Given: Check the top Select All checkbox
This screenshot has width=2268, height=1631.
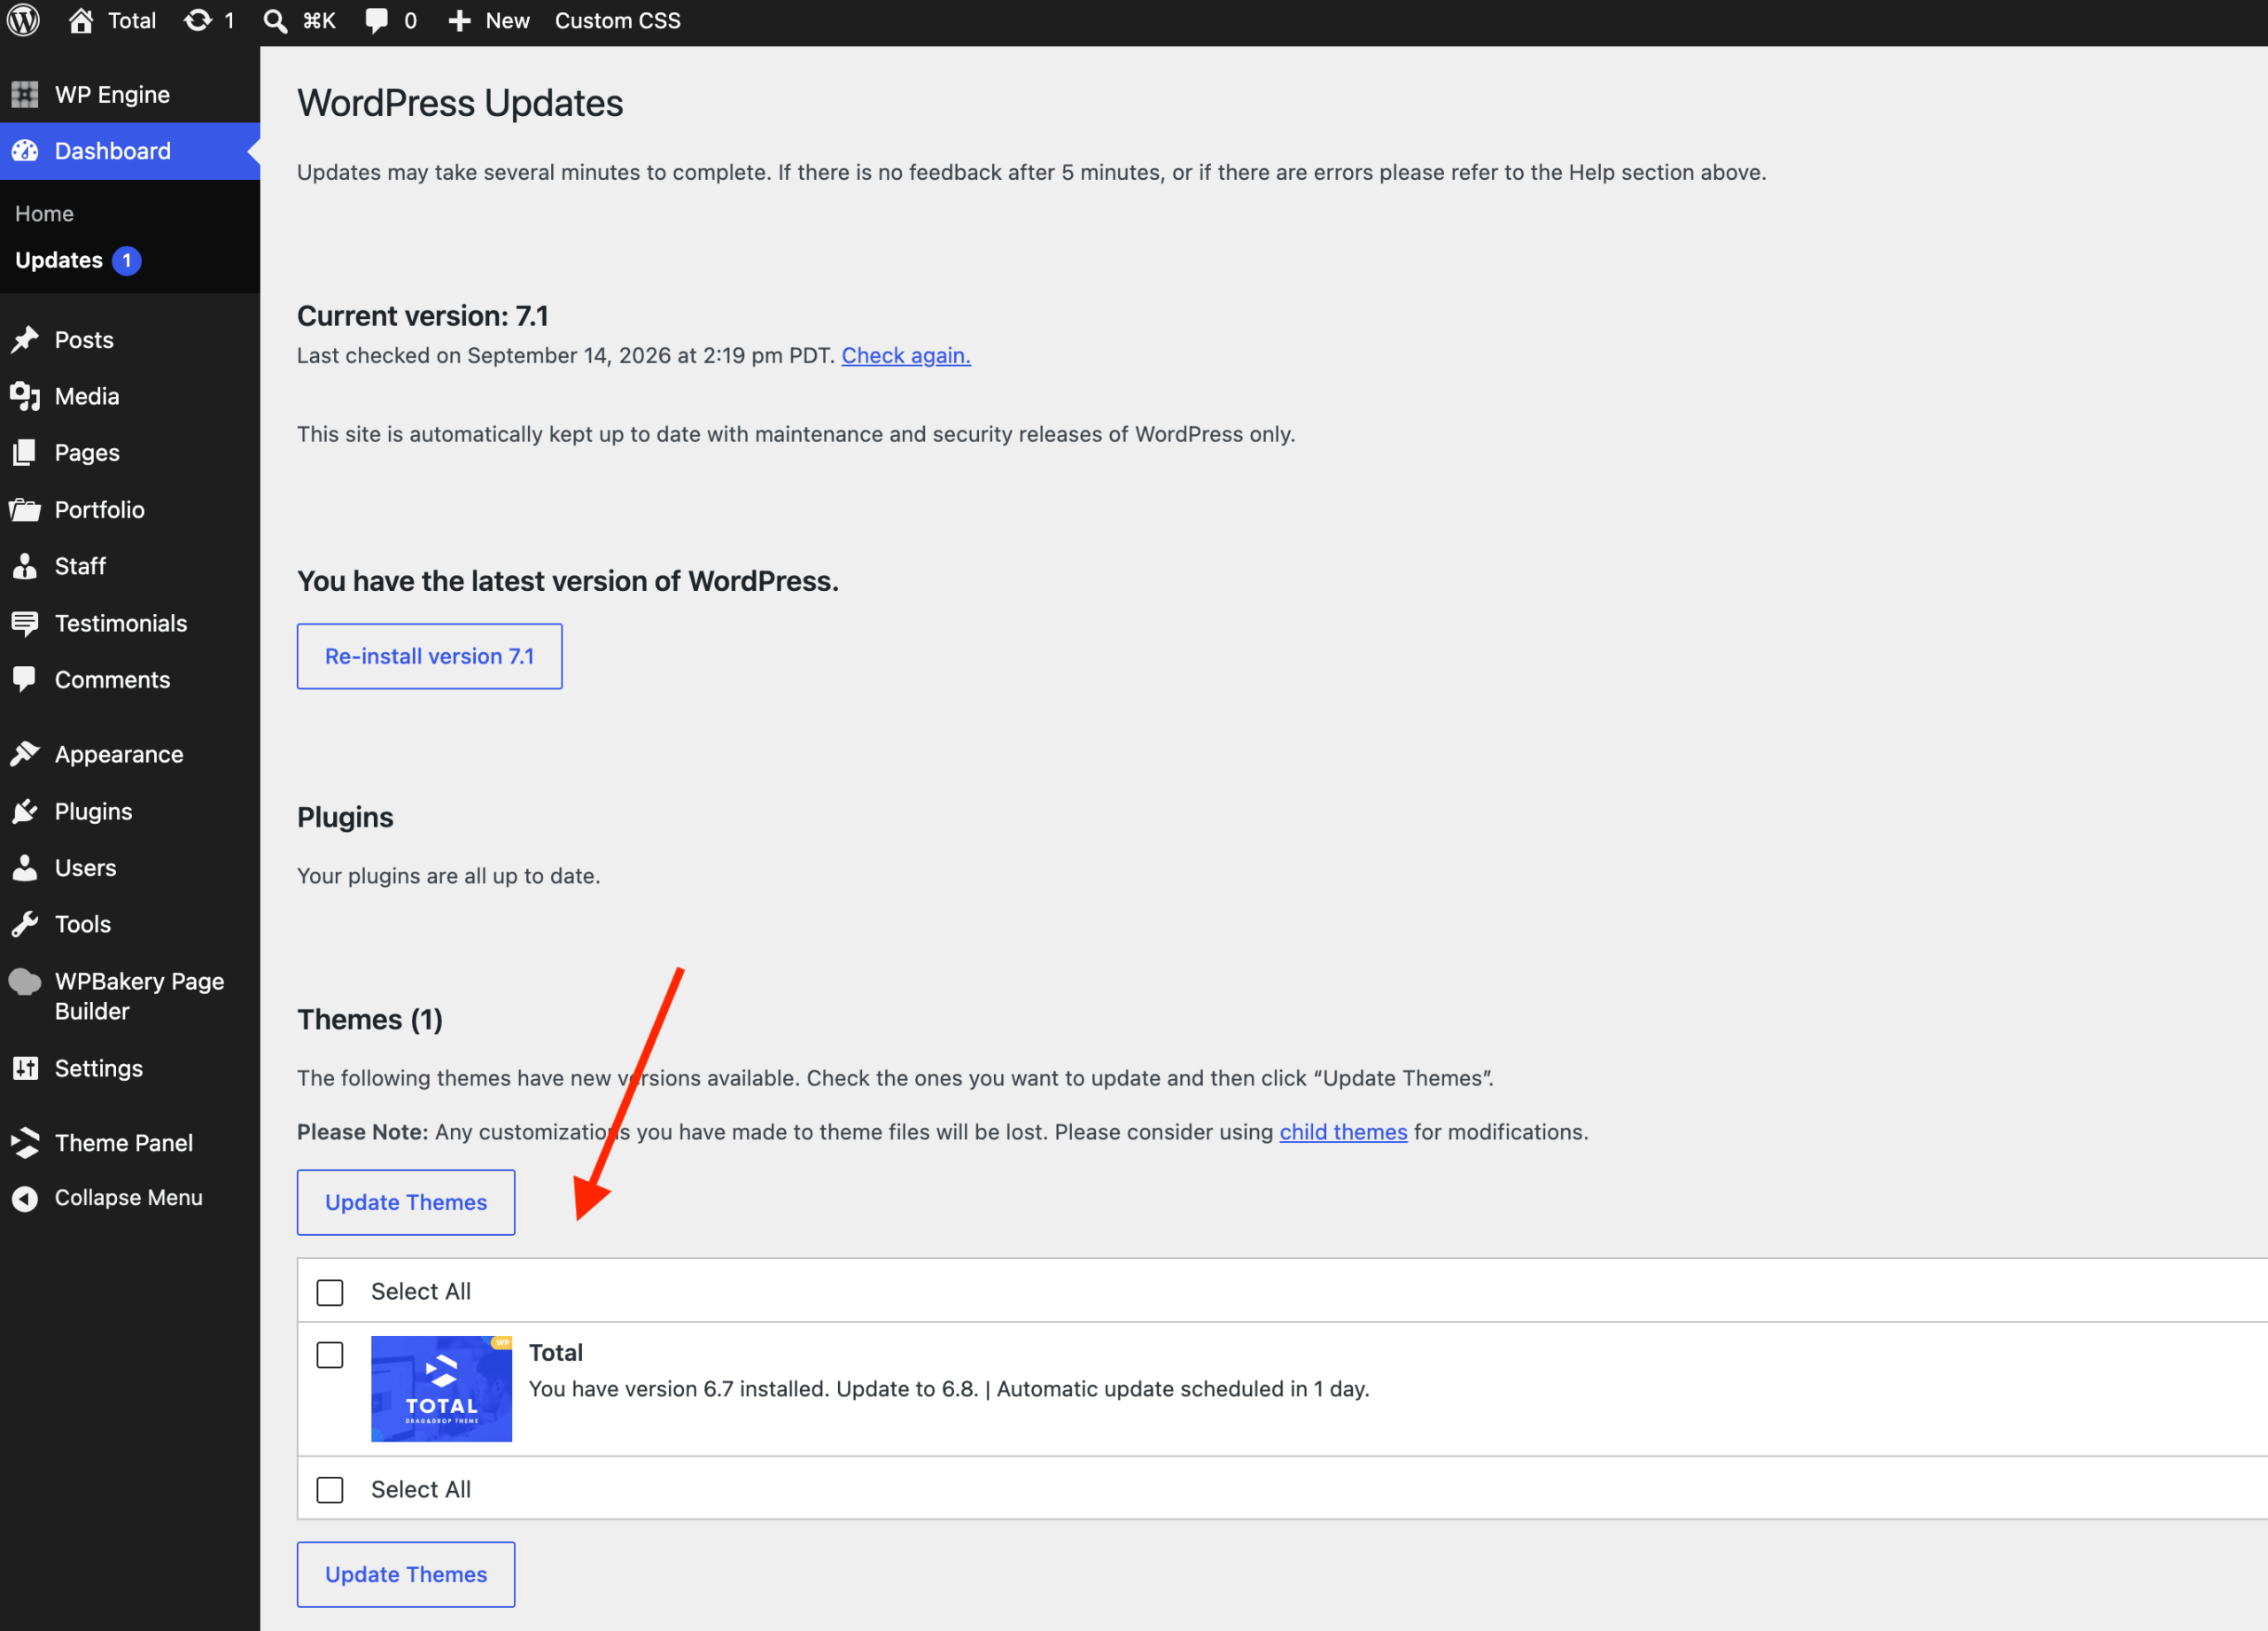Looking at the screenshot, I should [x=330, y=1292].
